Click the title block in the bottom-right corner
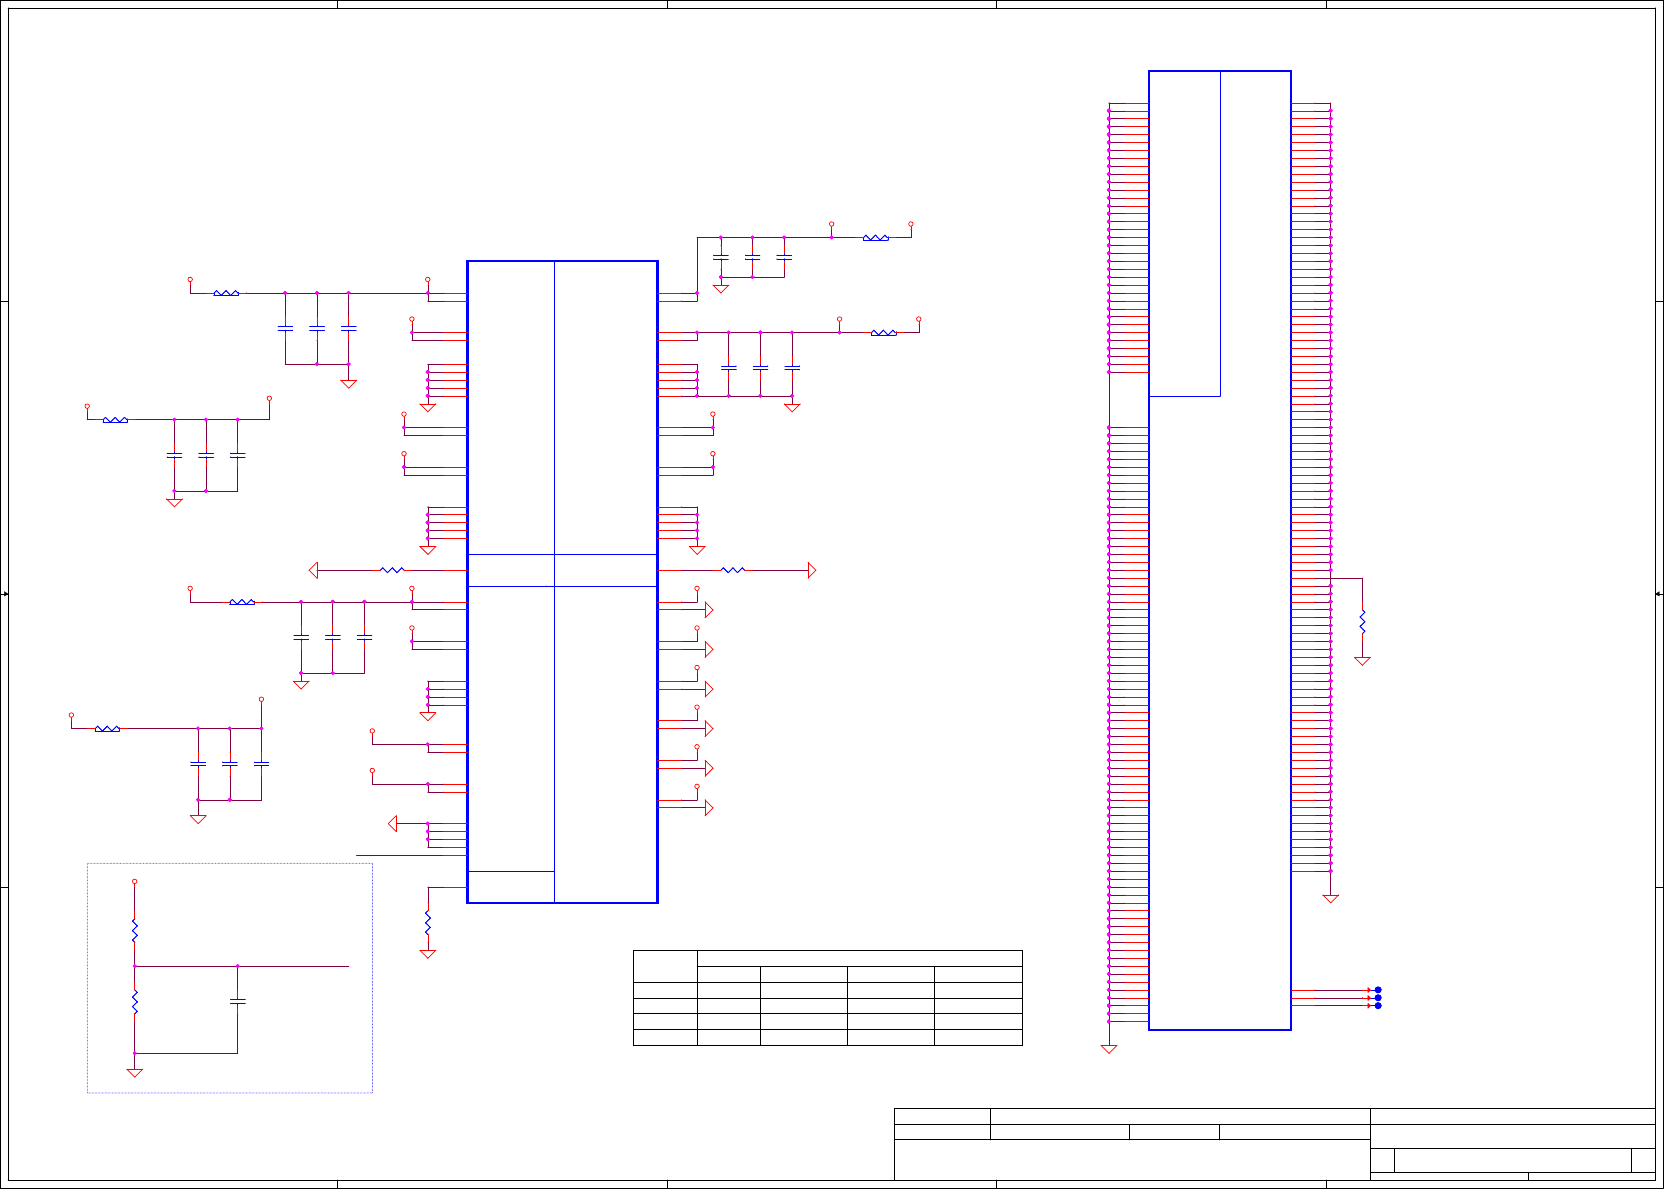This screenshot has width=1664, height=1189. click(x=1274, y=1144)
